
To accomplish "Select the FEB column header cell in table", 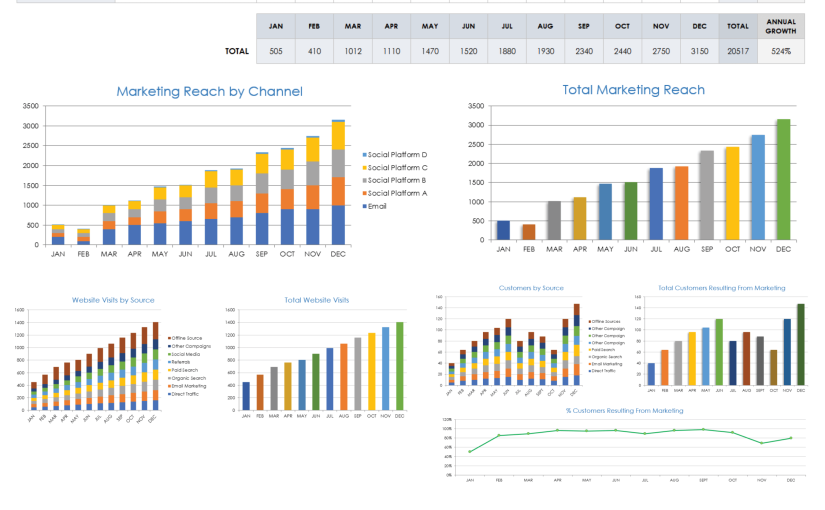I will click(x=314, y=26).
